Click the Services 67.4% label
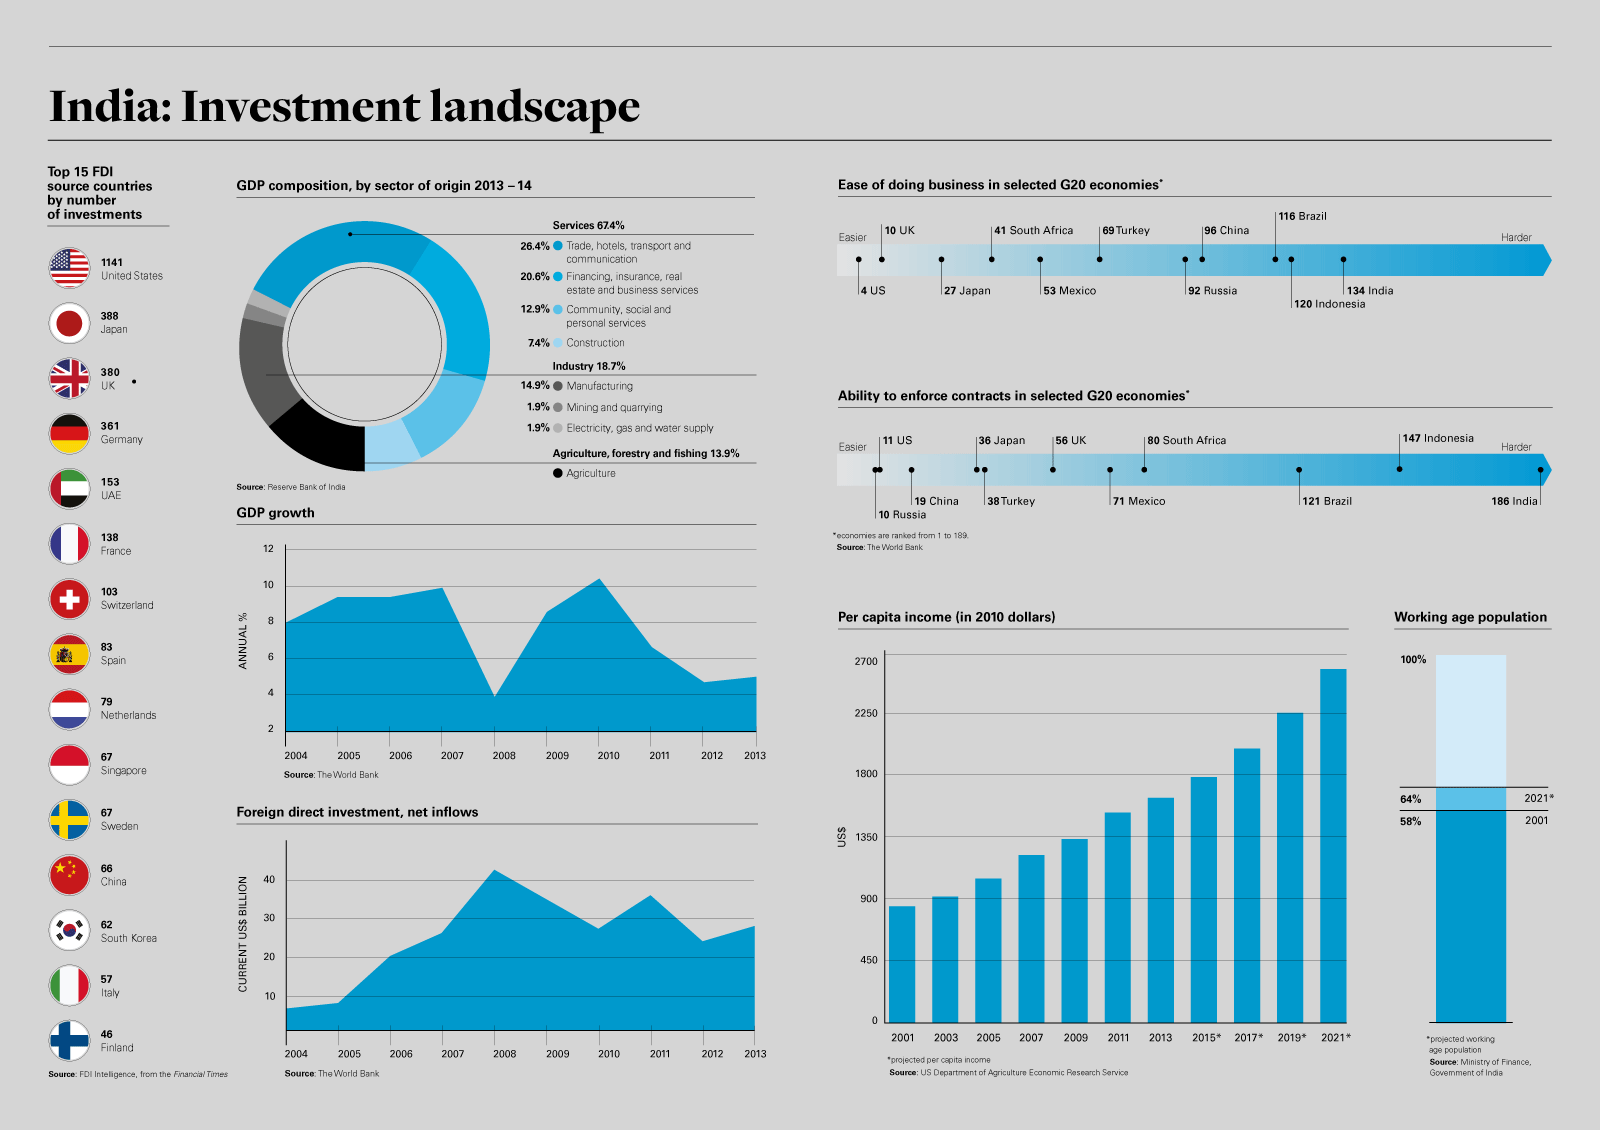This screenshot has height=1130, width=1600. 588,226
